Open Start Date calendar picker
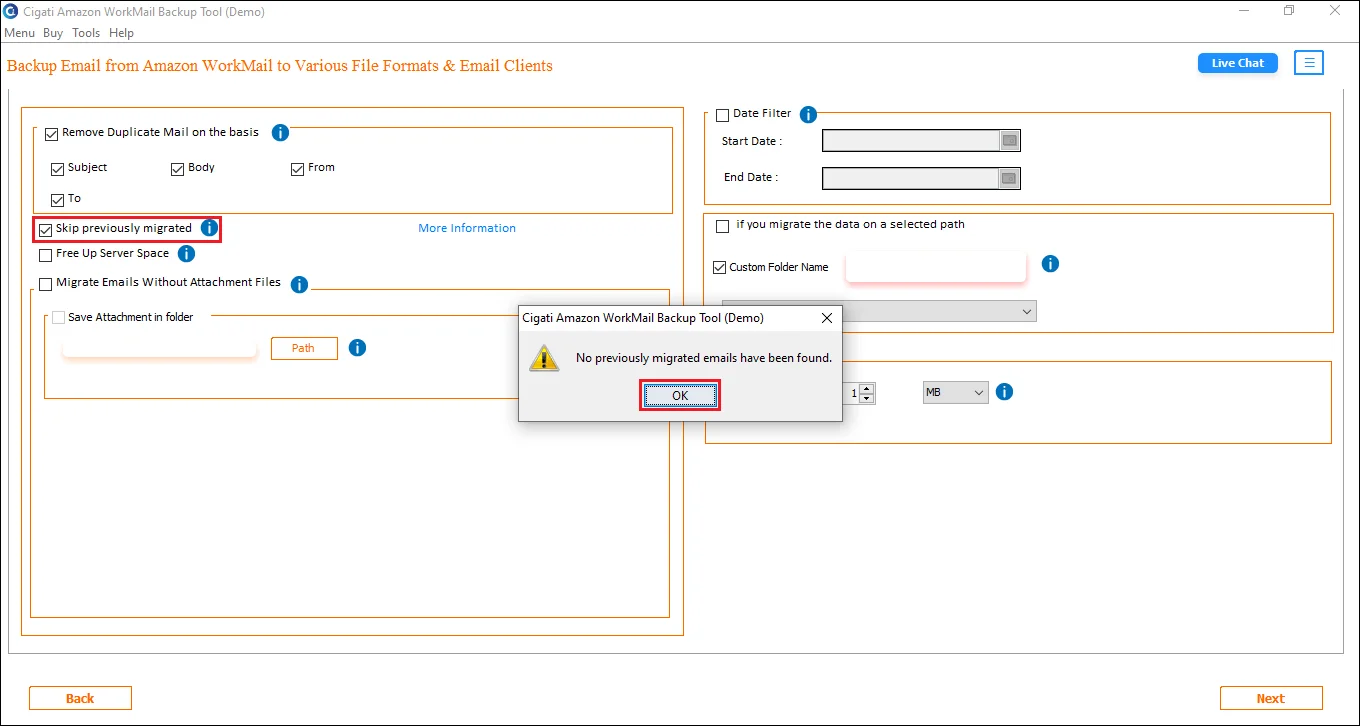1360x726 pixels. [1010, 141]
